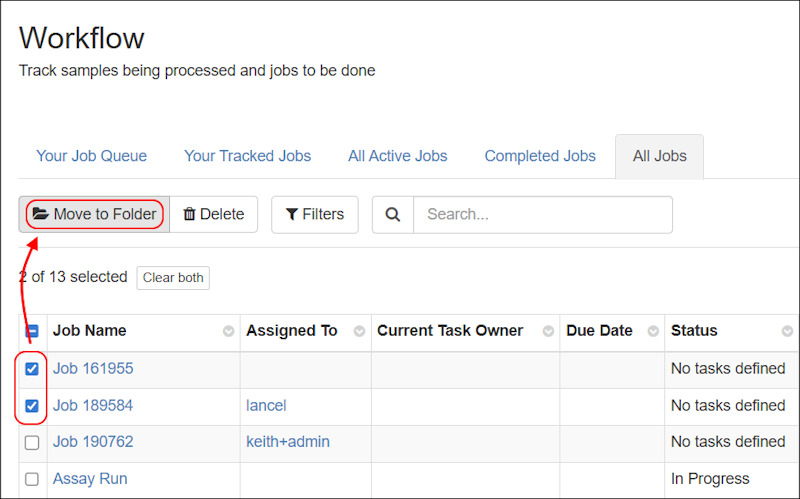The width and height of the screenshot is (800, 499).
Task: Click the Clear both button
Action: 173,278
